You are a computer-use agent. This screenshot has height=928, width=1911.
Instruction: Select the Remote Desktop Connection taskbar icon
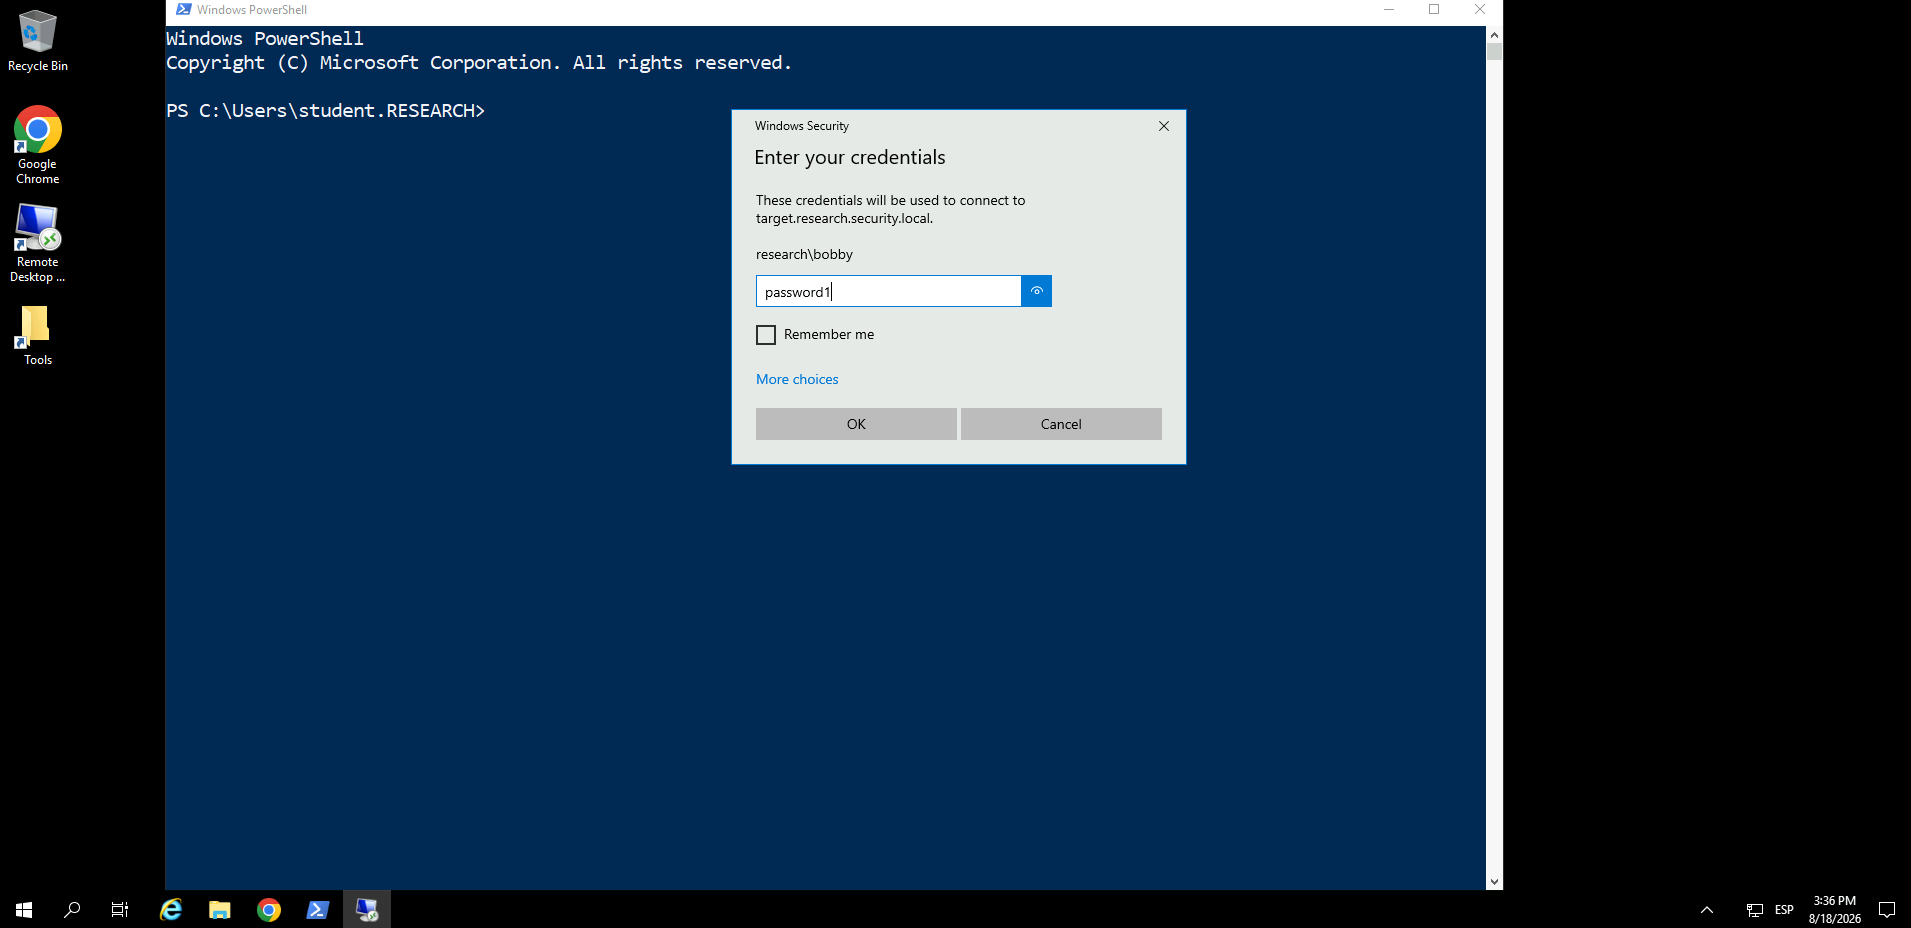coord(367,909)
